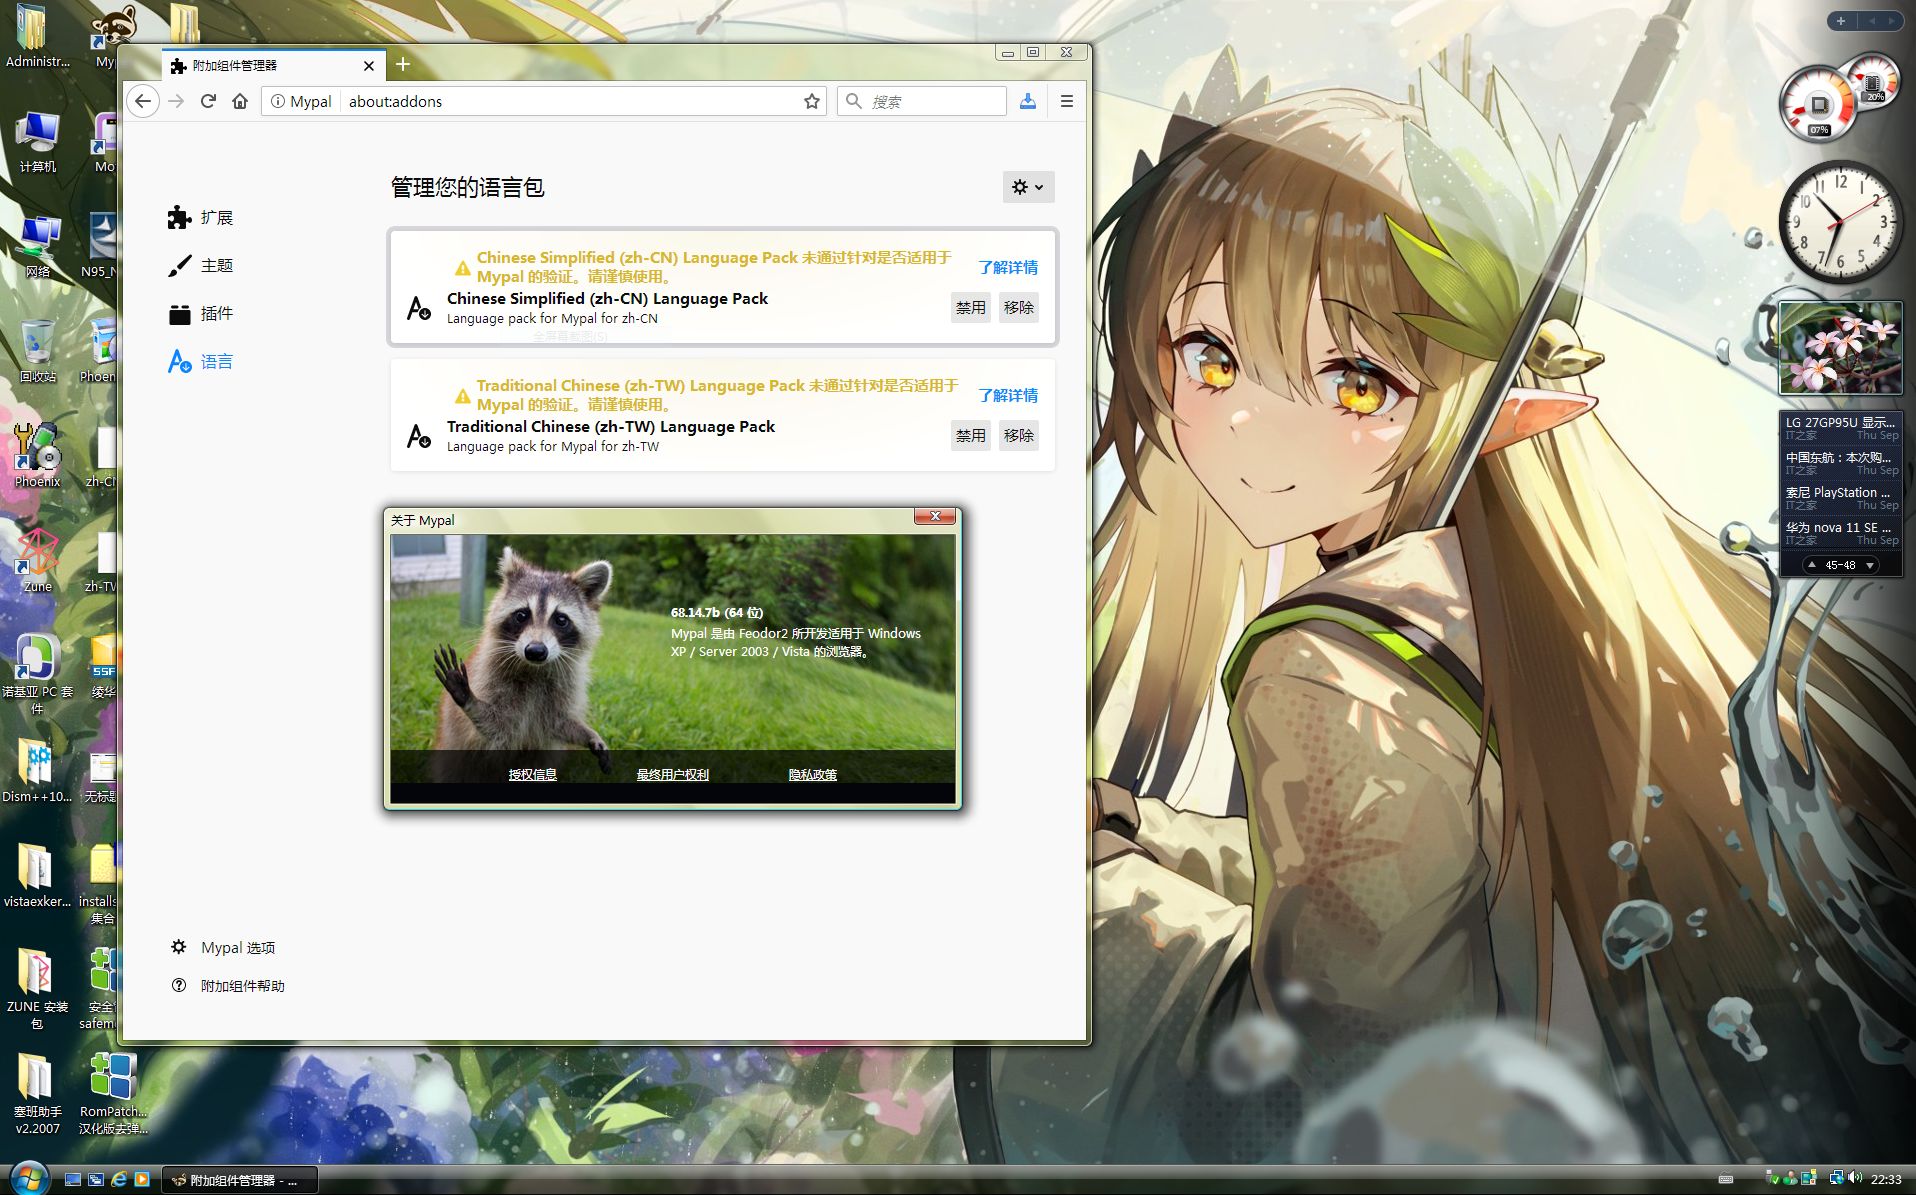
Task: Remove the Traditional Chinese (zh-TW) language pack
Action: [1018, 436]
